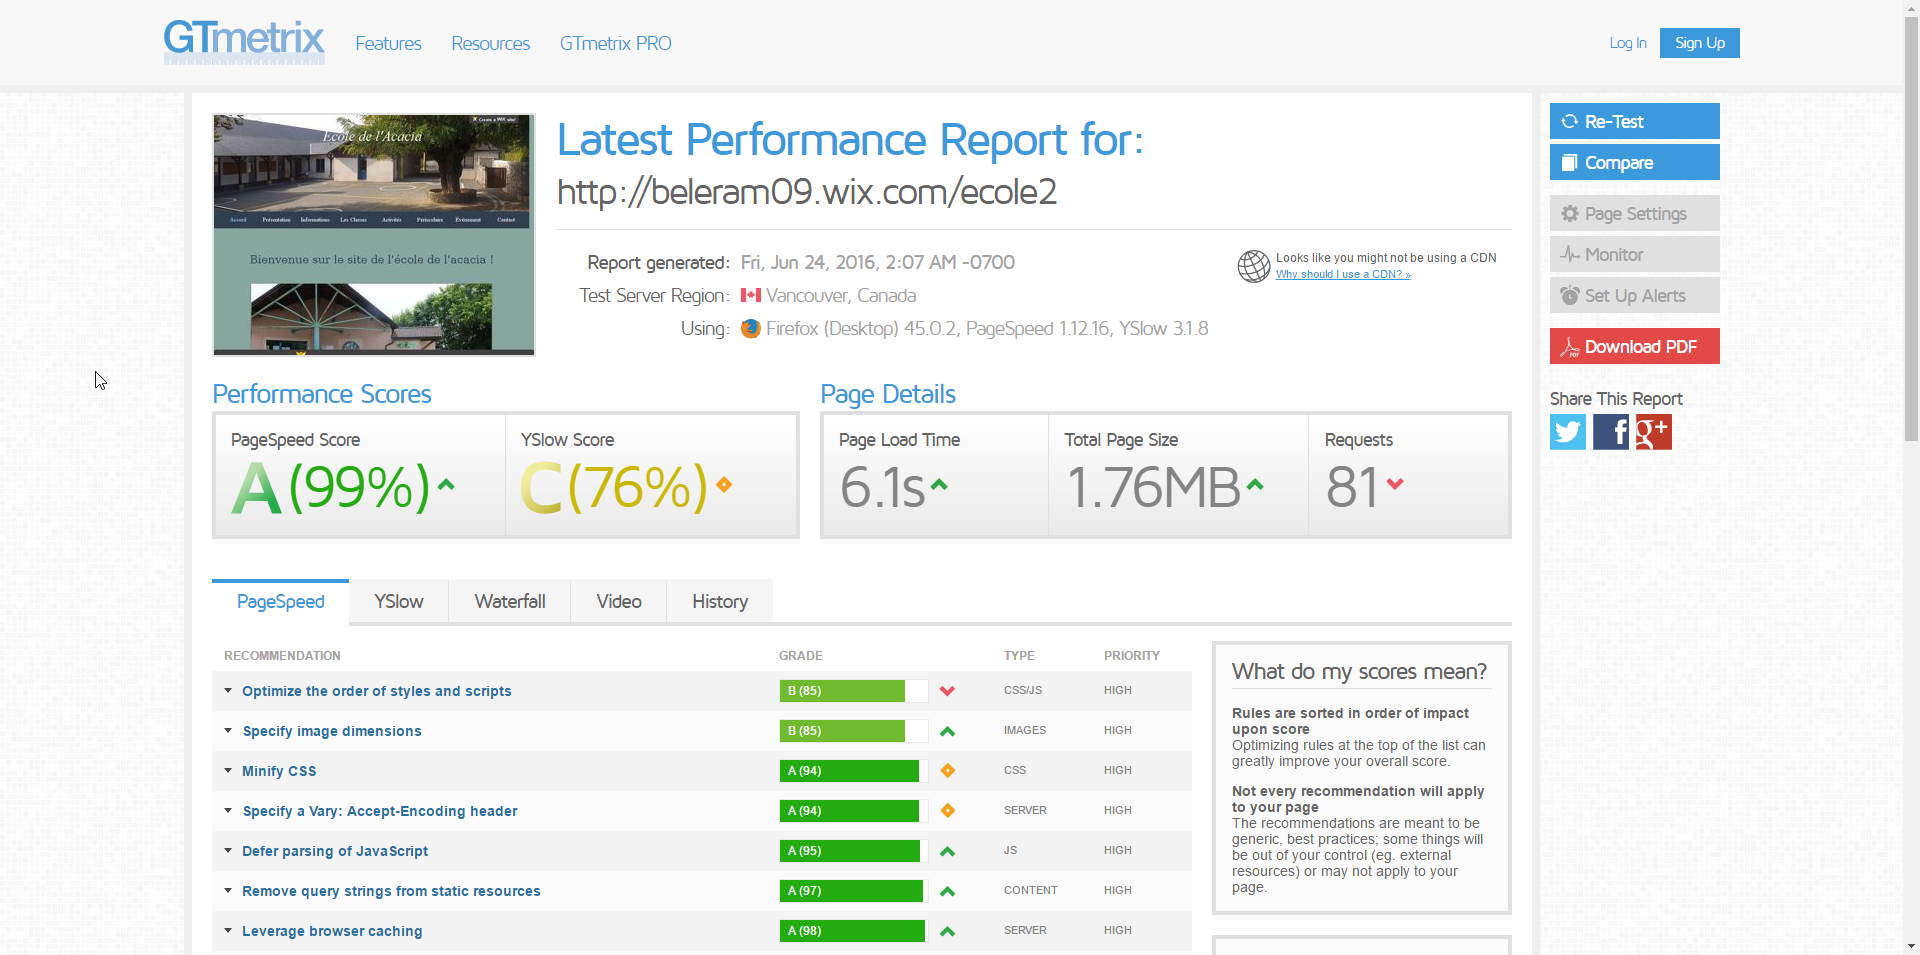Click B (85) grade bar for Optimize order
This screenshot has height=955, width=1920.
[854, 691]
